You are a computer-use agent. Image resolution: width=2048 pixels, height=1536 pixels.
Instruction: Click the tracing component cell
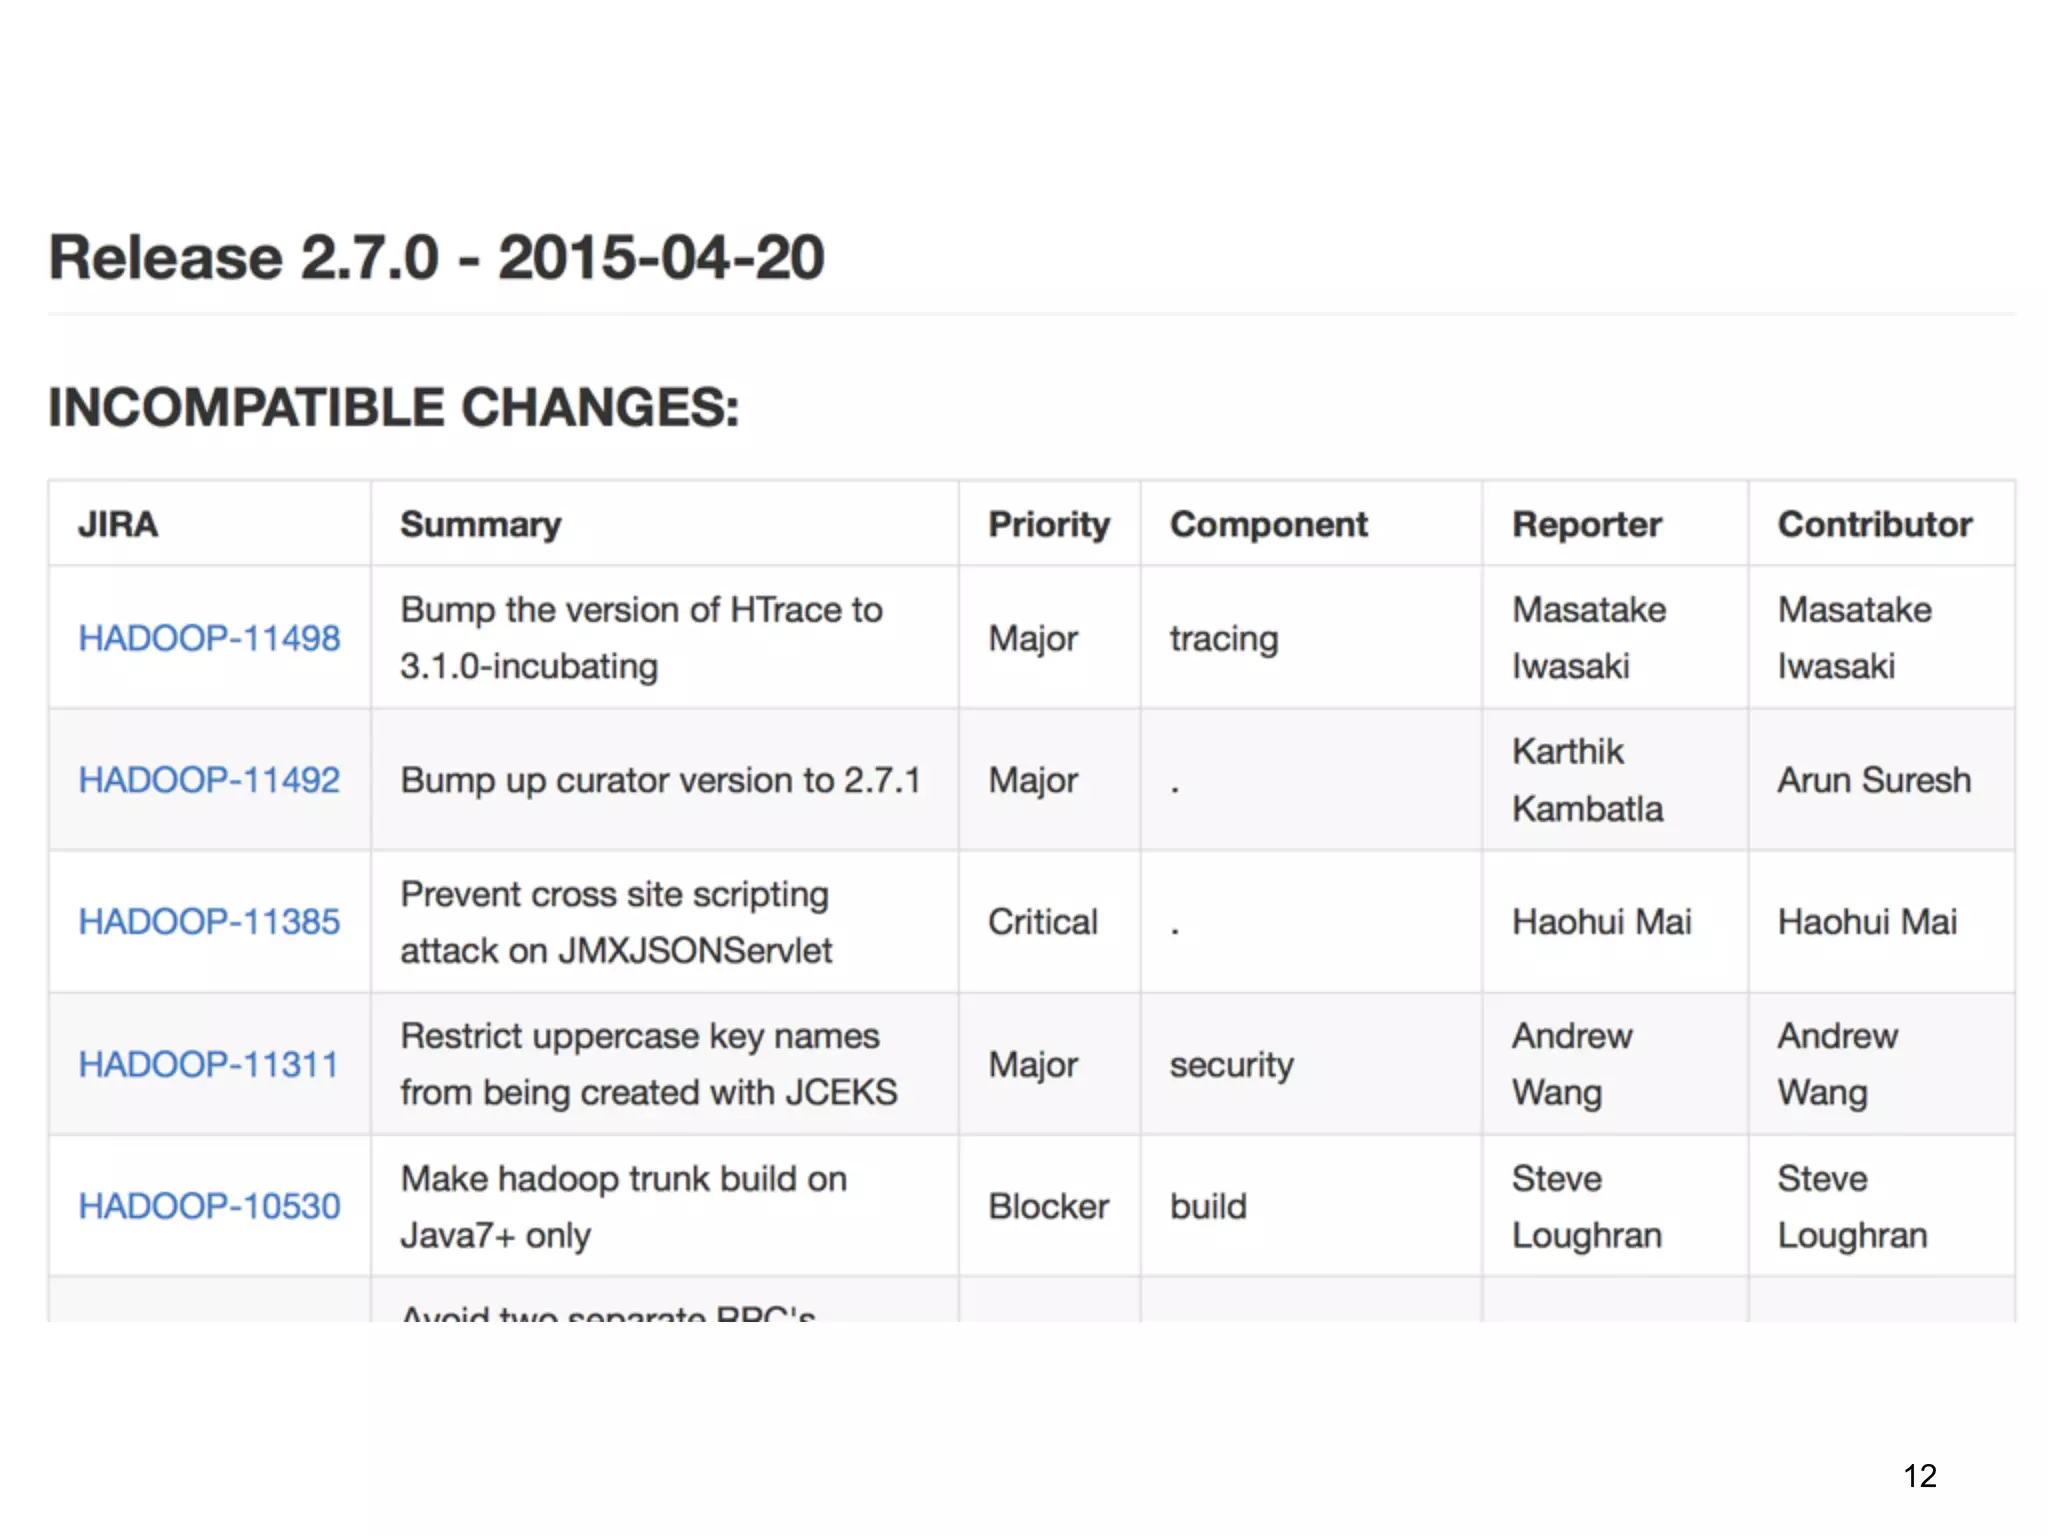click(x=1223, y=638)
